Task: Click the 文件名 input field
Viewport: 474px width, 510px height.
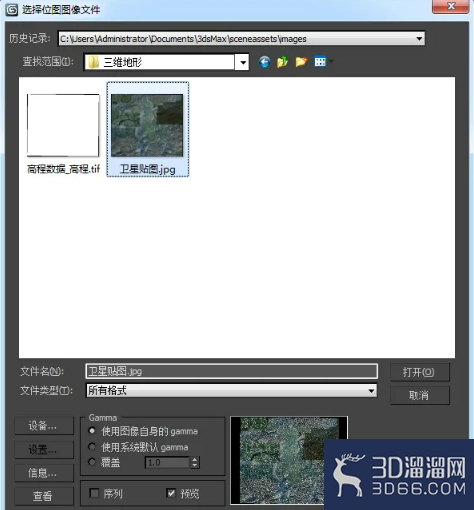Action: coord(232,371)
